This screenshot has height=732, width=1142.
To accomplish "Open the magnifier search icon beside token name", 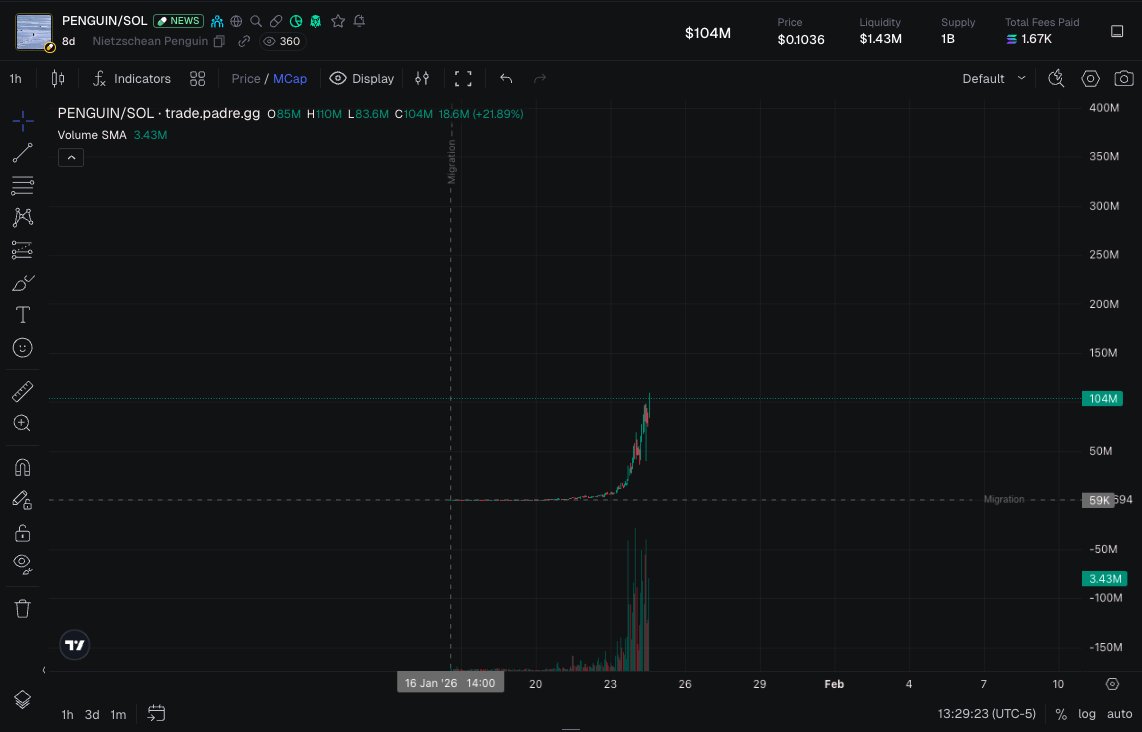I will point(256,21).
